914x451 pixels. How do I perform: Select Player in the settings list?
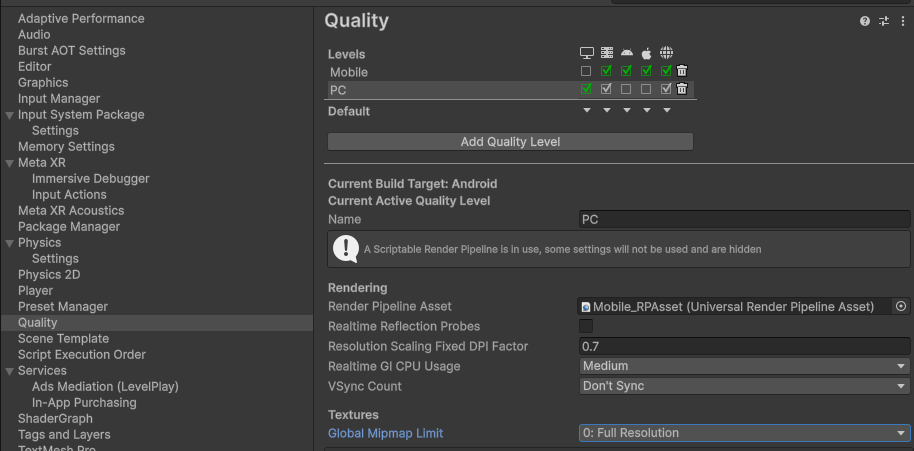coord(36,291)
